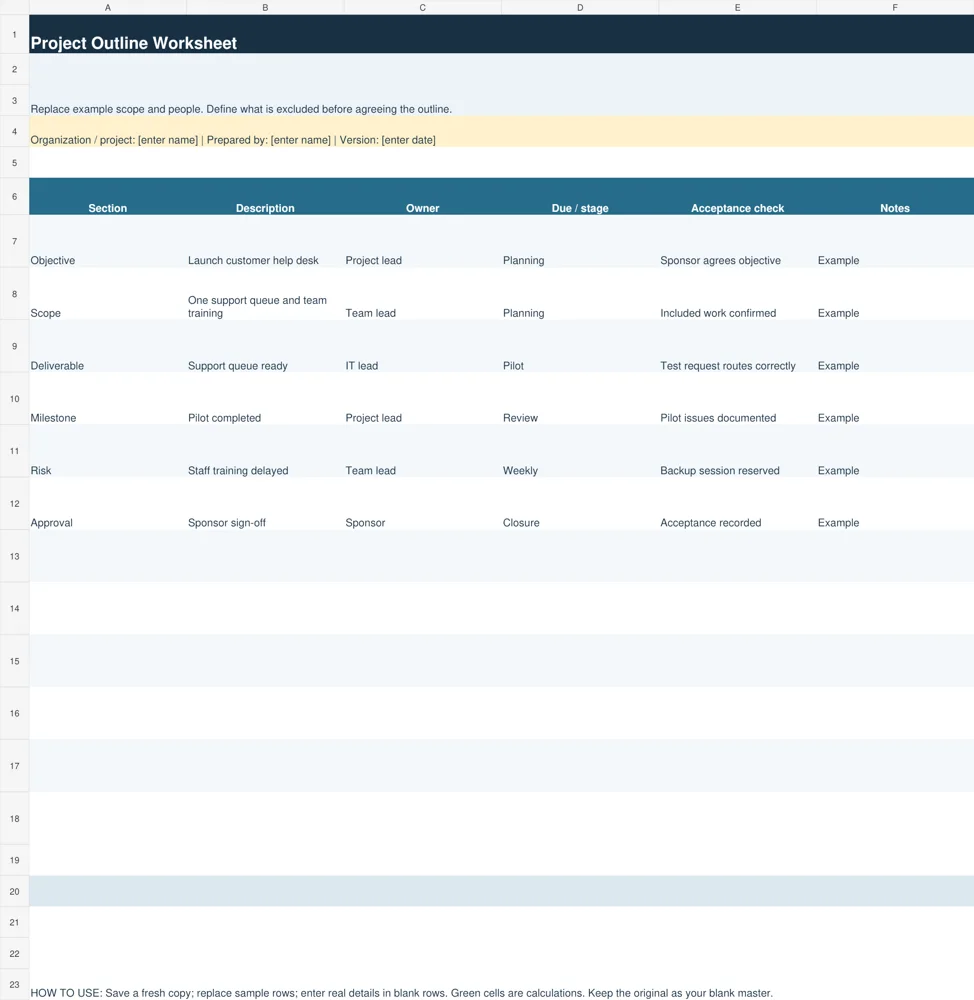The width and height of the screenshot is (974, 1000).
Task: Select column B header
Action: point(265,8)
